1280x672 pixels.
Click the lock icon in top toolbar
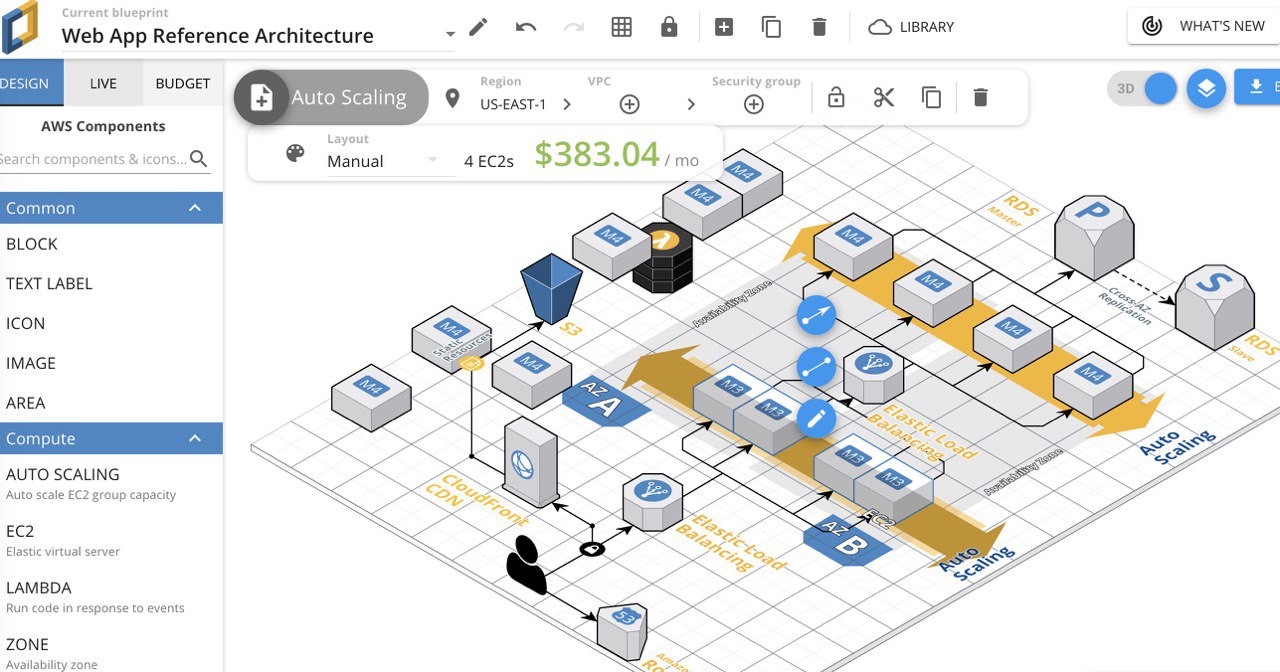(x=670, y=27)
